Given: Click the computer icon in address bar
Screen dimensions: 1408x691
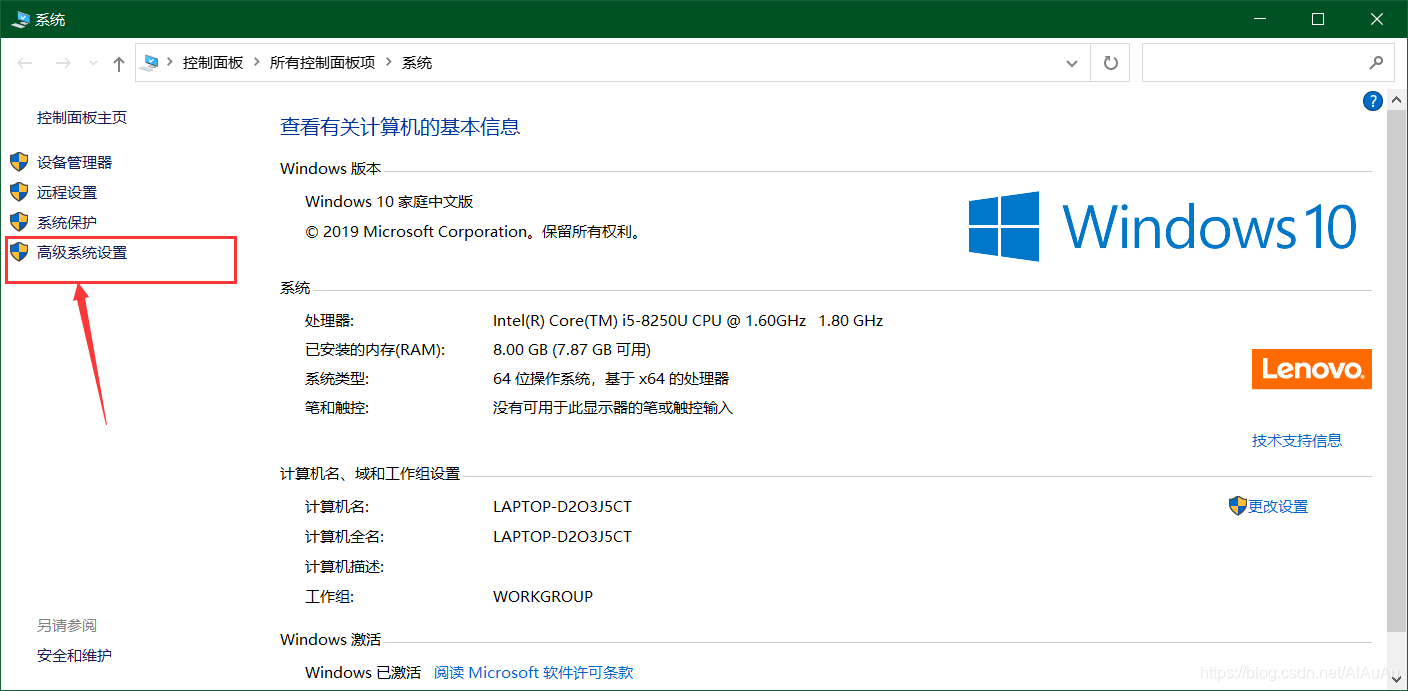Looking at the screenshot, I should 151,63.
